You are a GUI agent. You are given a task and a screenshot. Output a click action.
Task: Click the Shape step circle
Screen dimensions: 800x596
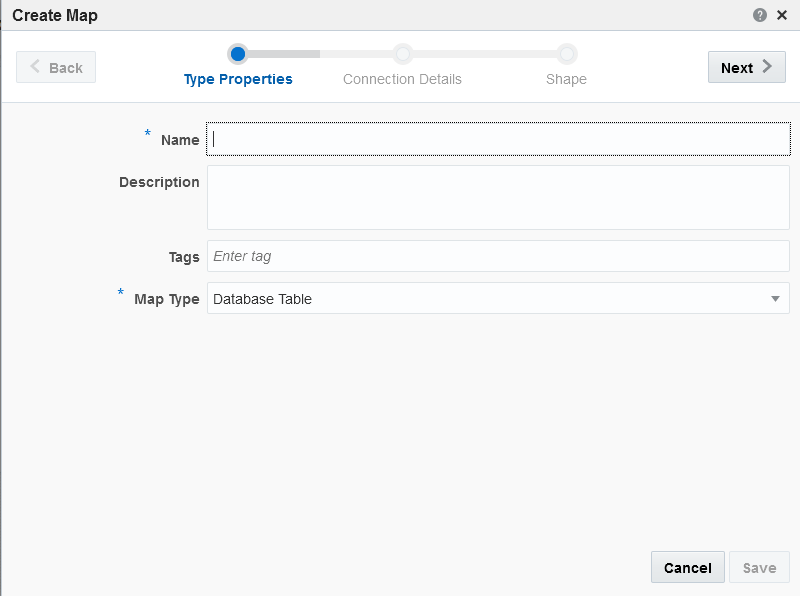[566, 54]
